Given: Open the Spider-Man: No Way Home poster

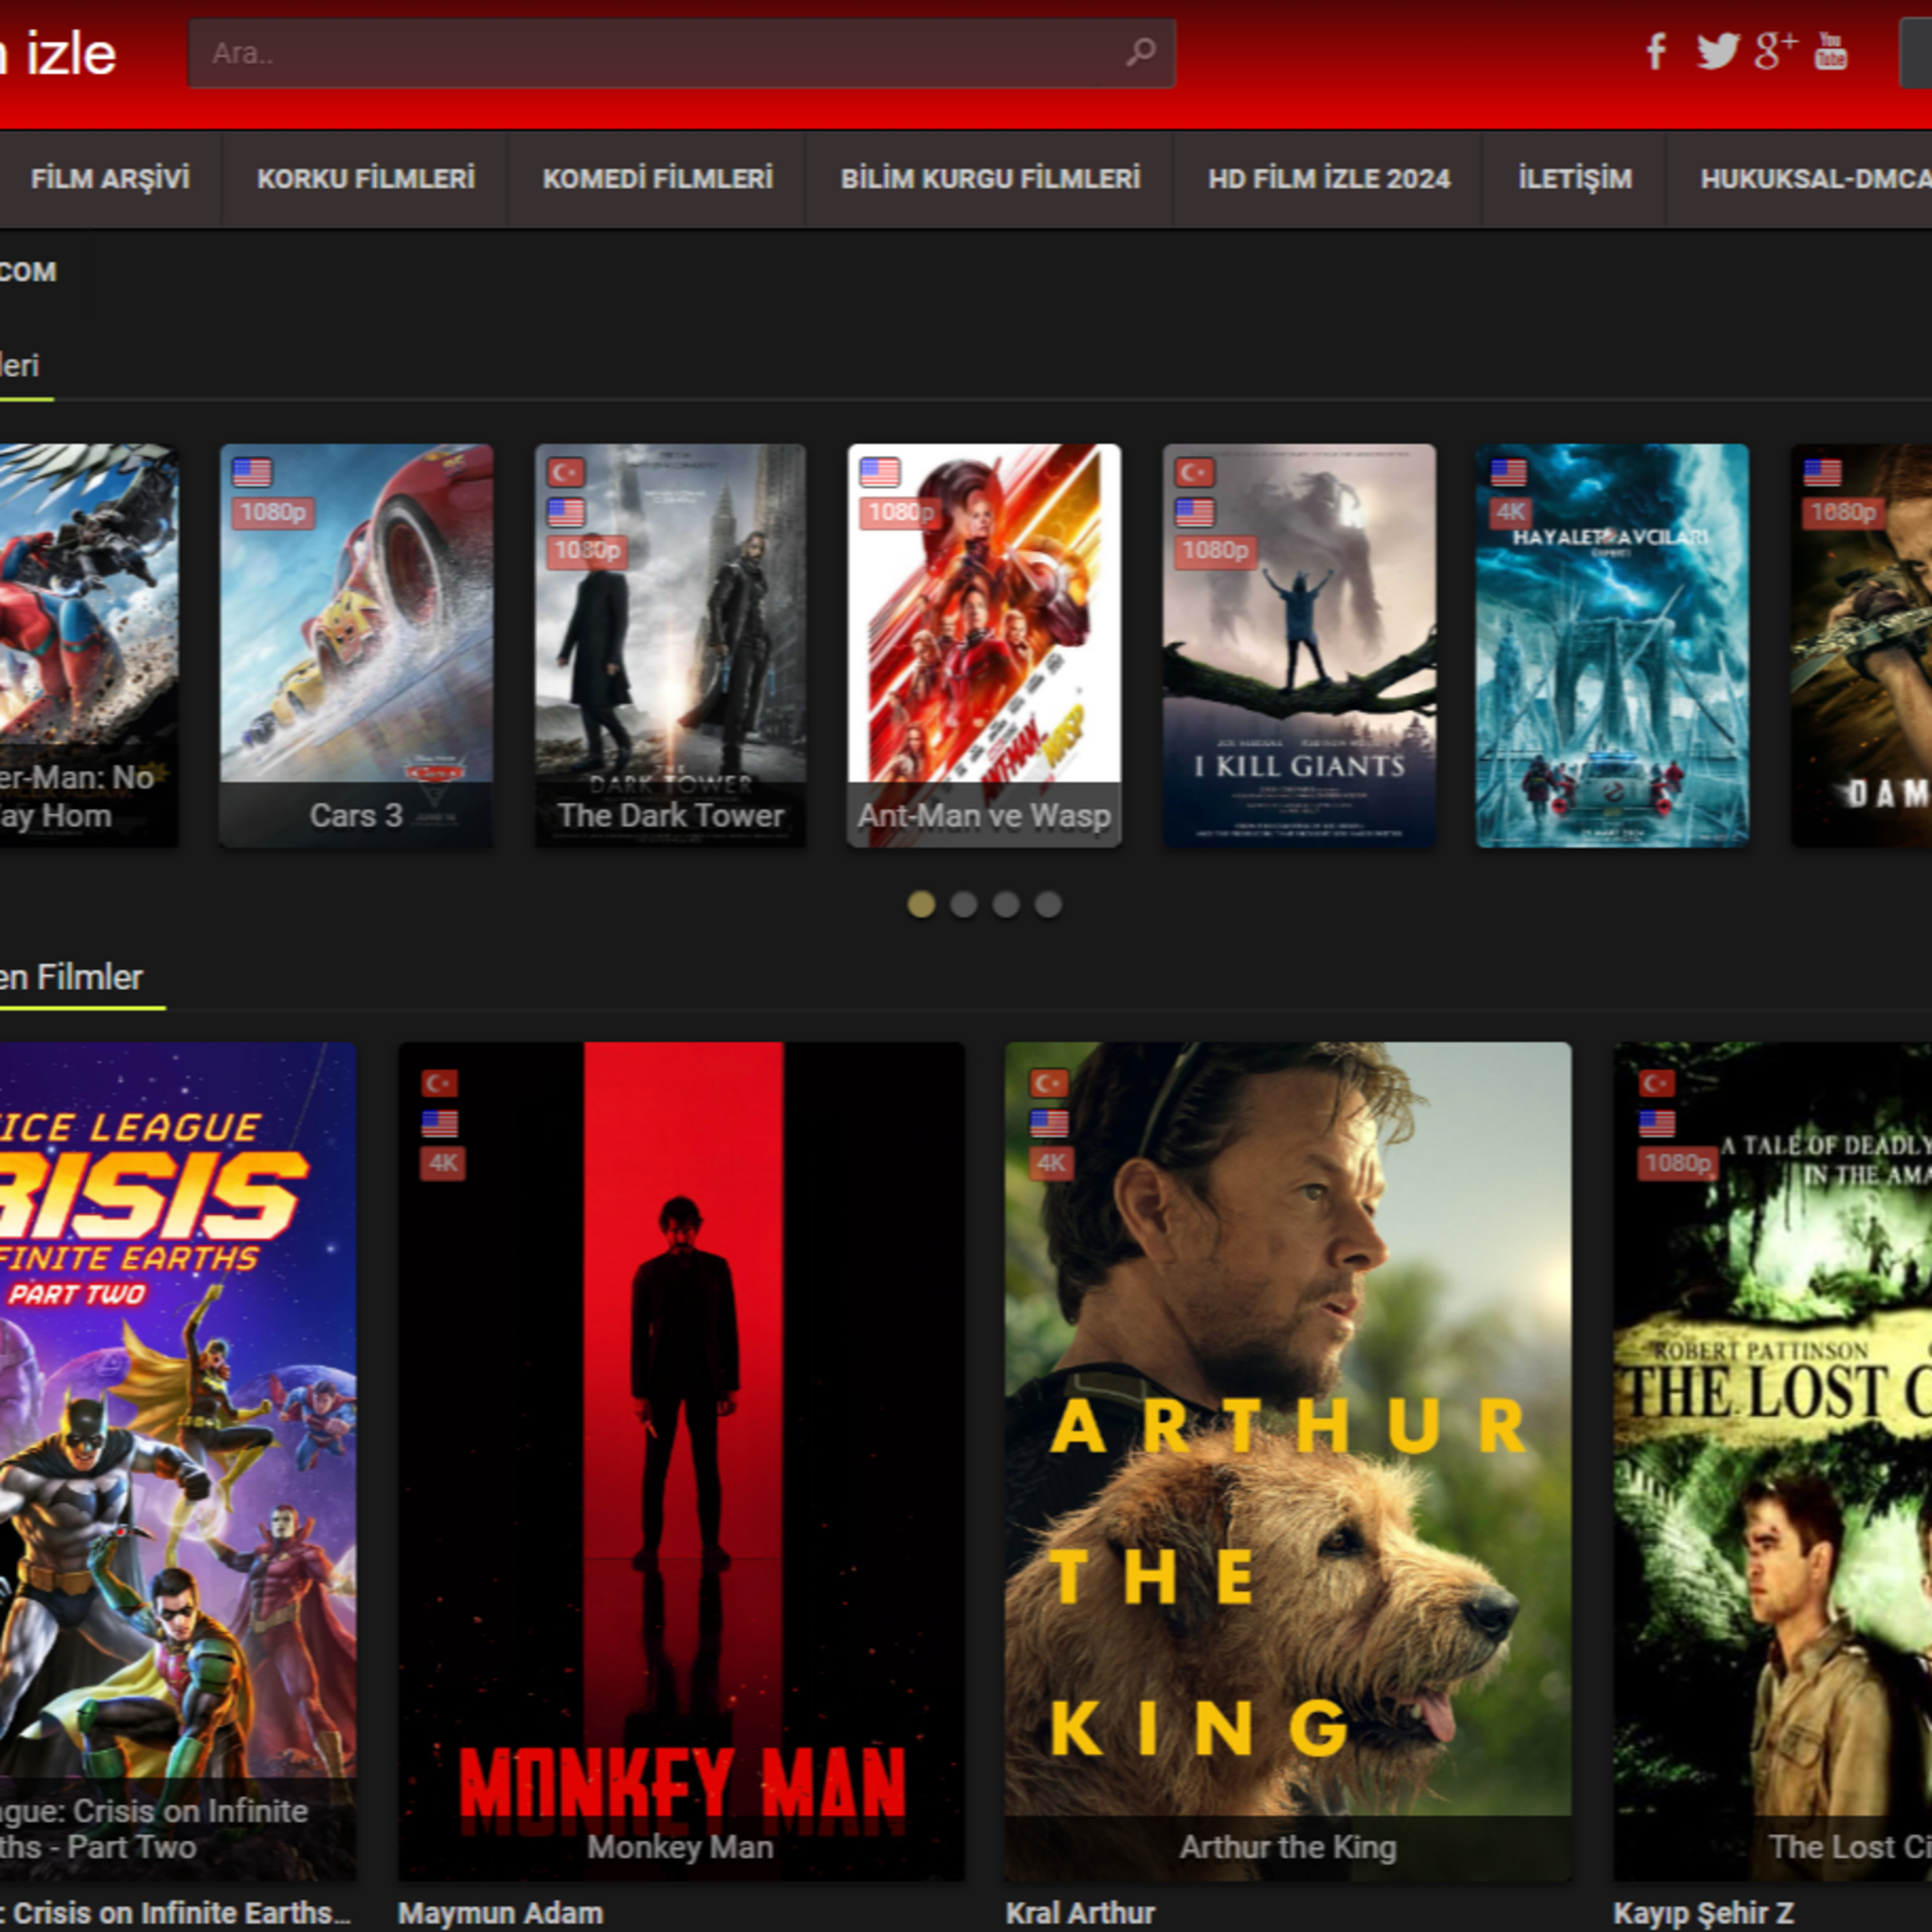Looking at the screenshot, I should [89, 646].
